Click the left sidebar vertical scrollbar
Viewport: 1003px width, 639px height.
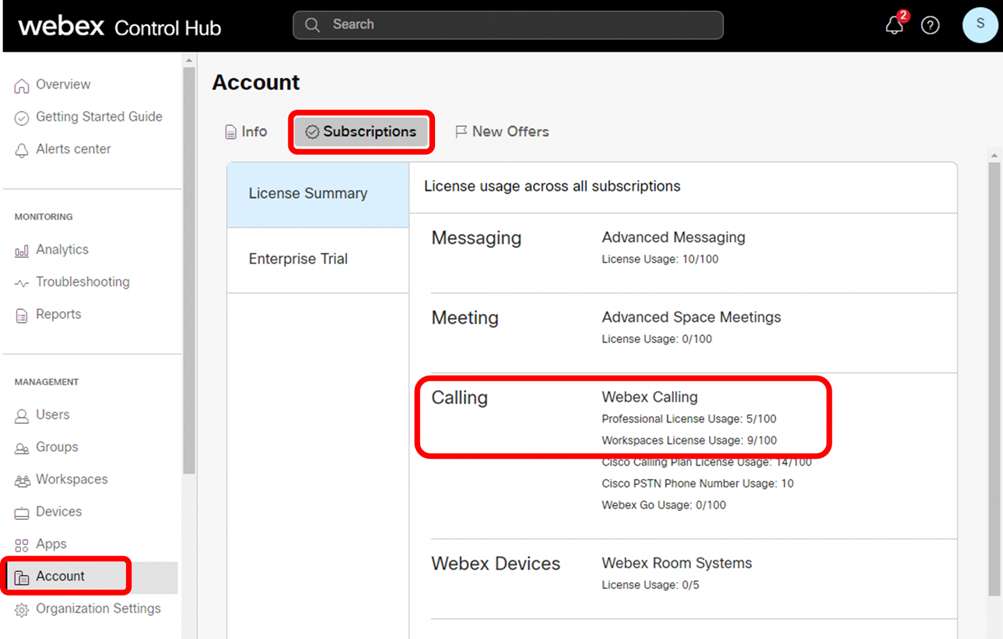click(189, 300)
